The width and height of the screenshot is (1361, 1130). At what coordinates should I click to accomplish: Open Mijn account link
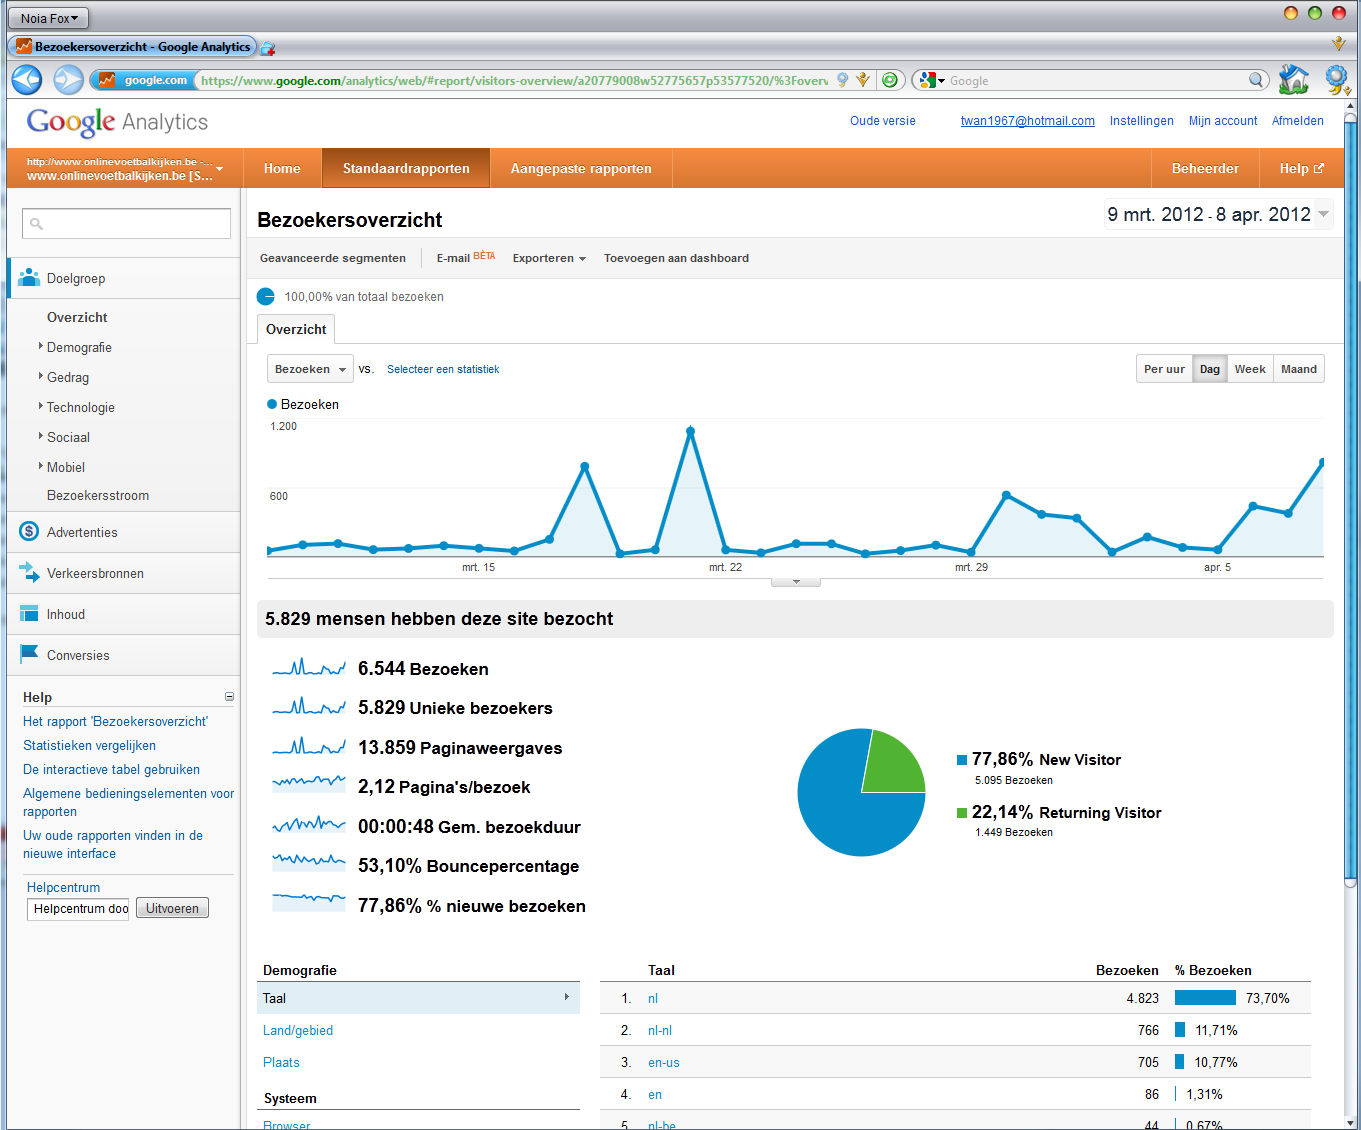click(x=1223, y=121)
